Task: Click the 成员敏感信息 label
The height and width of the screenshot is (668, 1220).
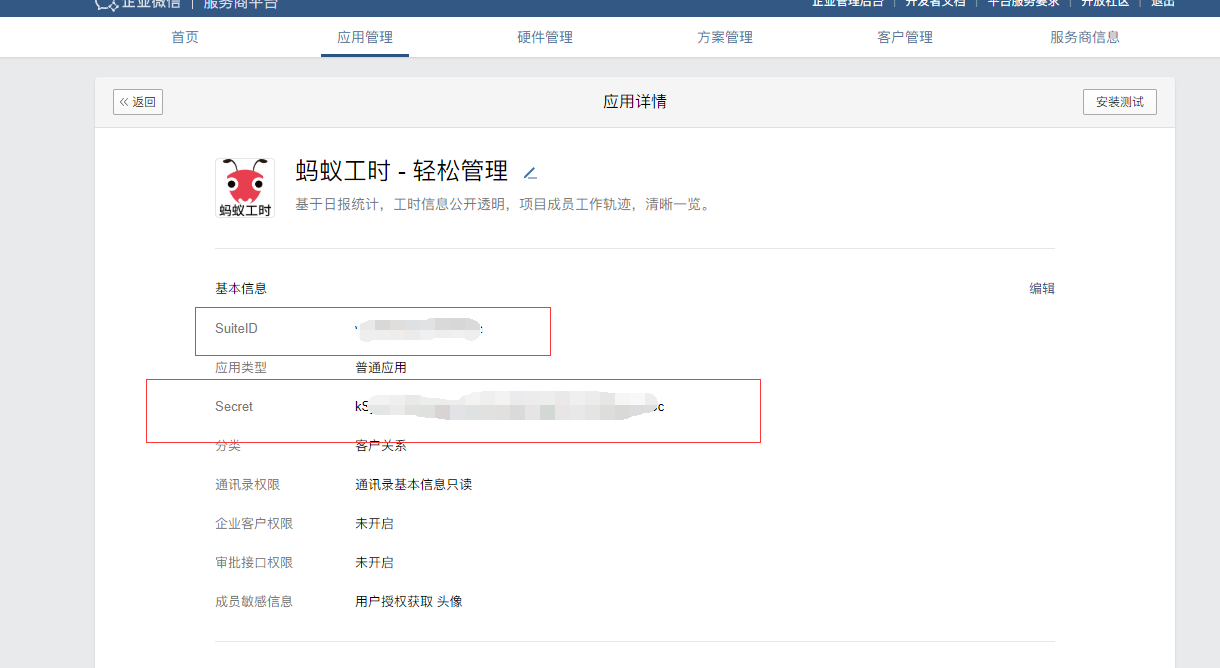Action: 254,602
